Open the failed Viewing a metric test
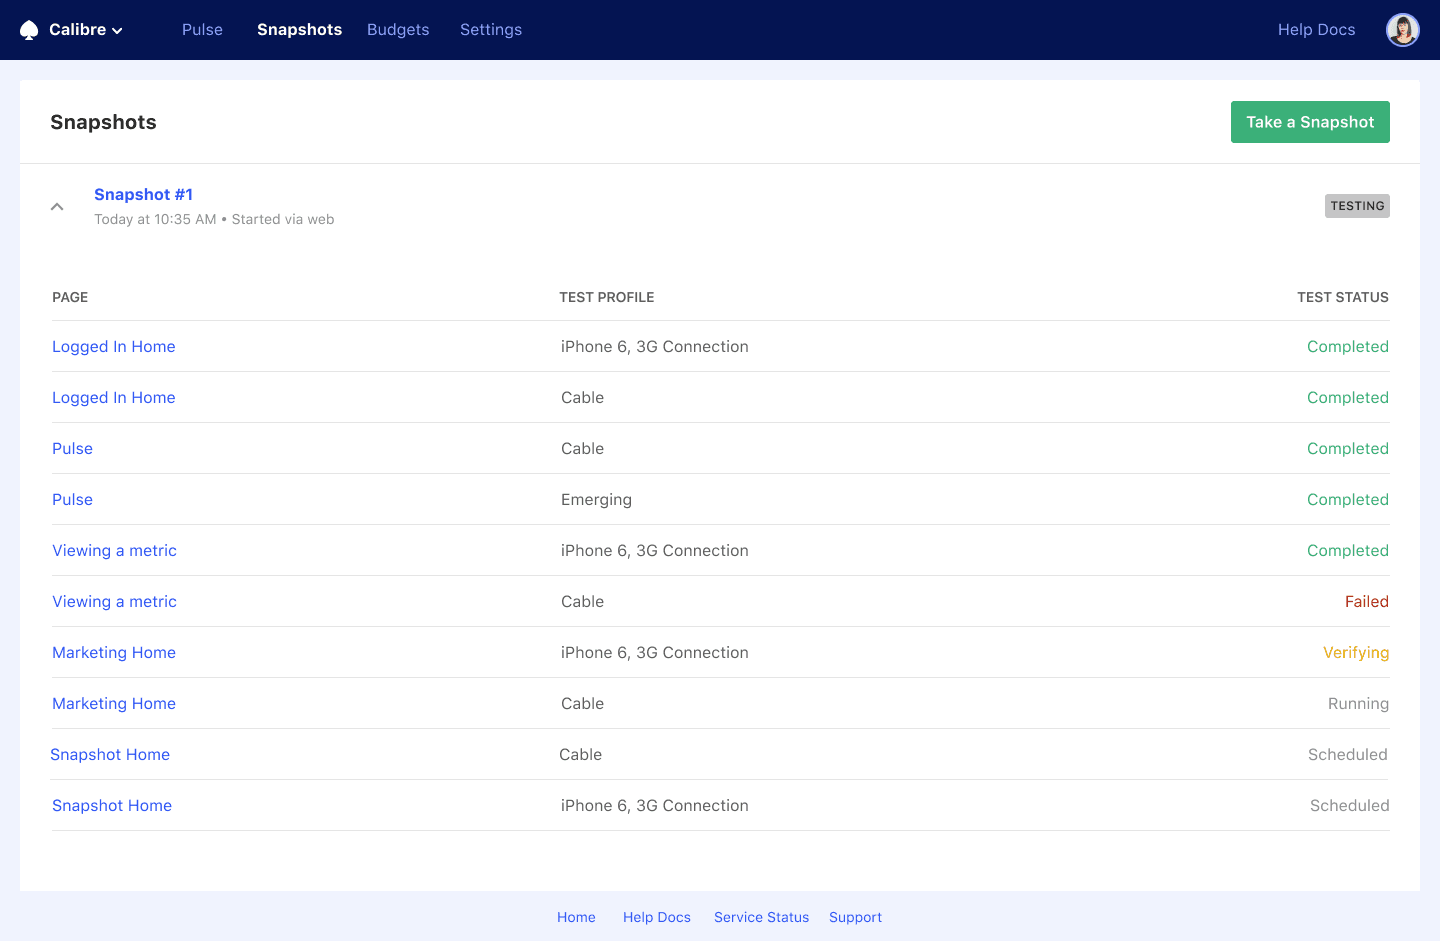 (114, 601)
